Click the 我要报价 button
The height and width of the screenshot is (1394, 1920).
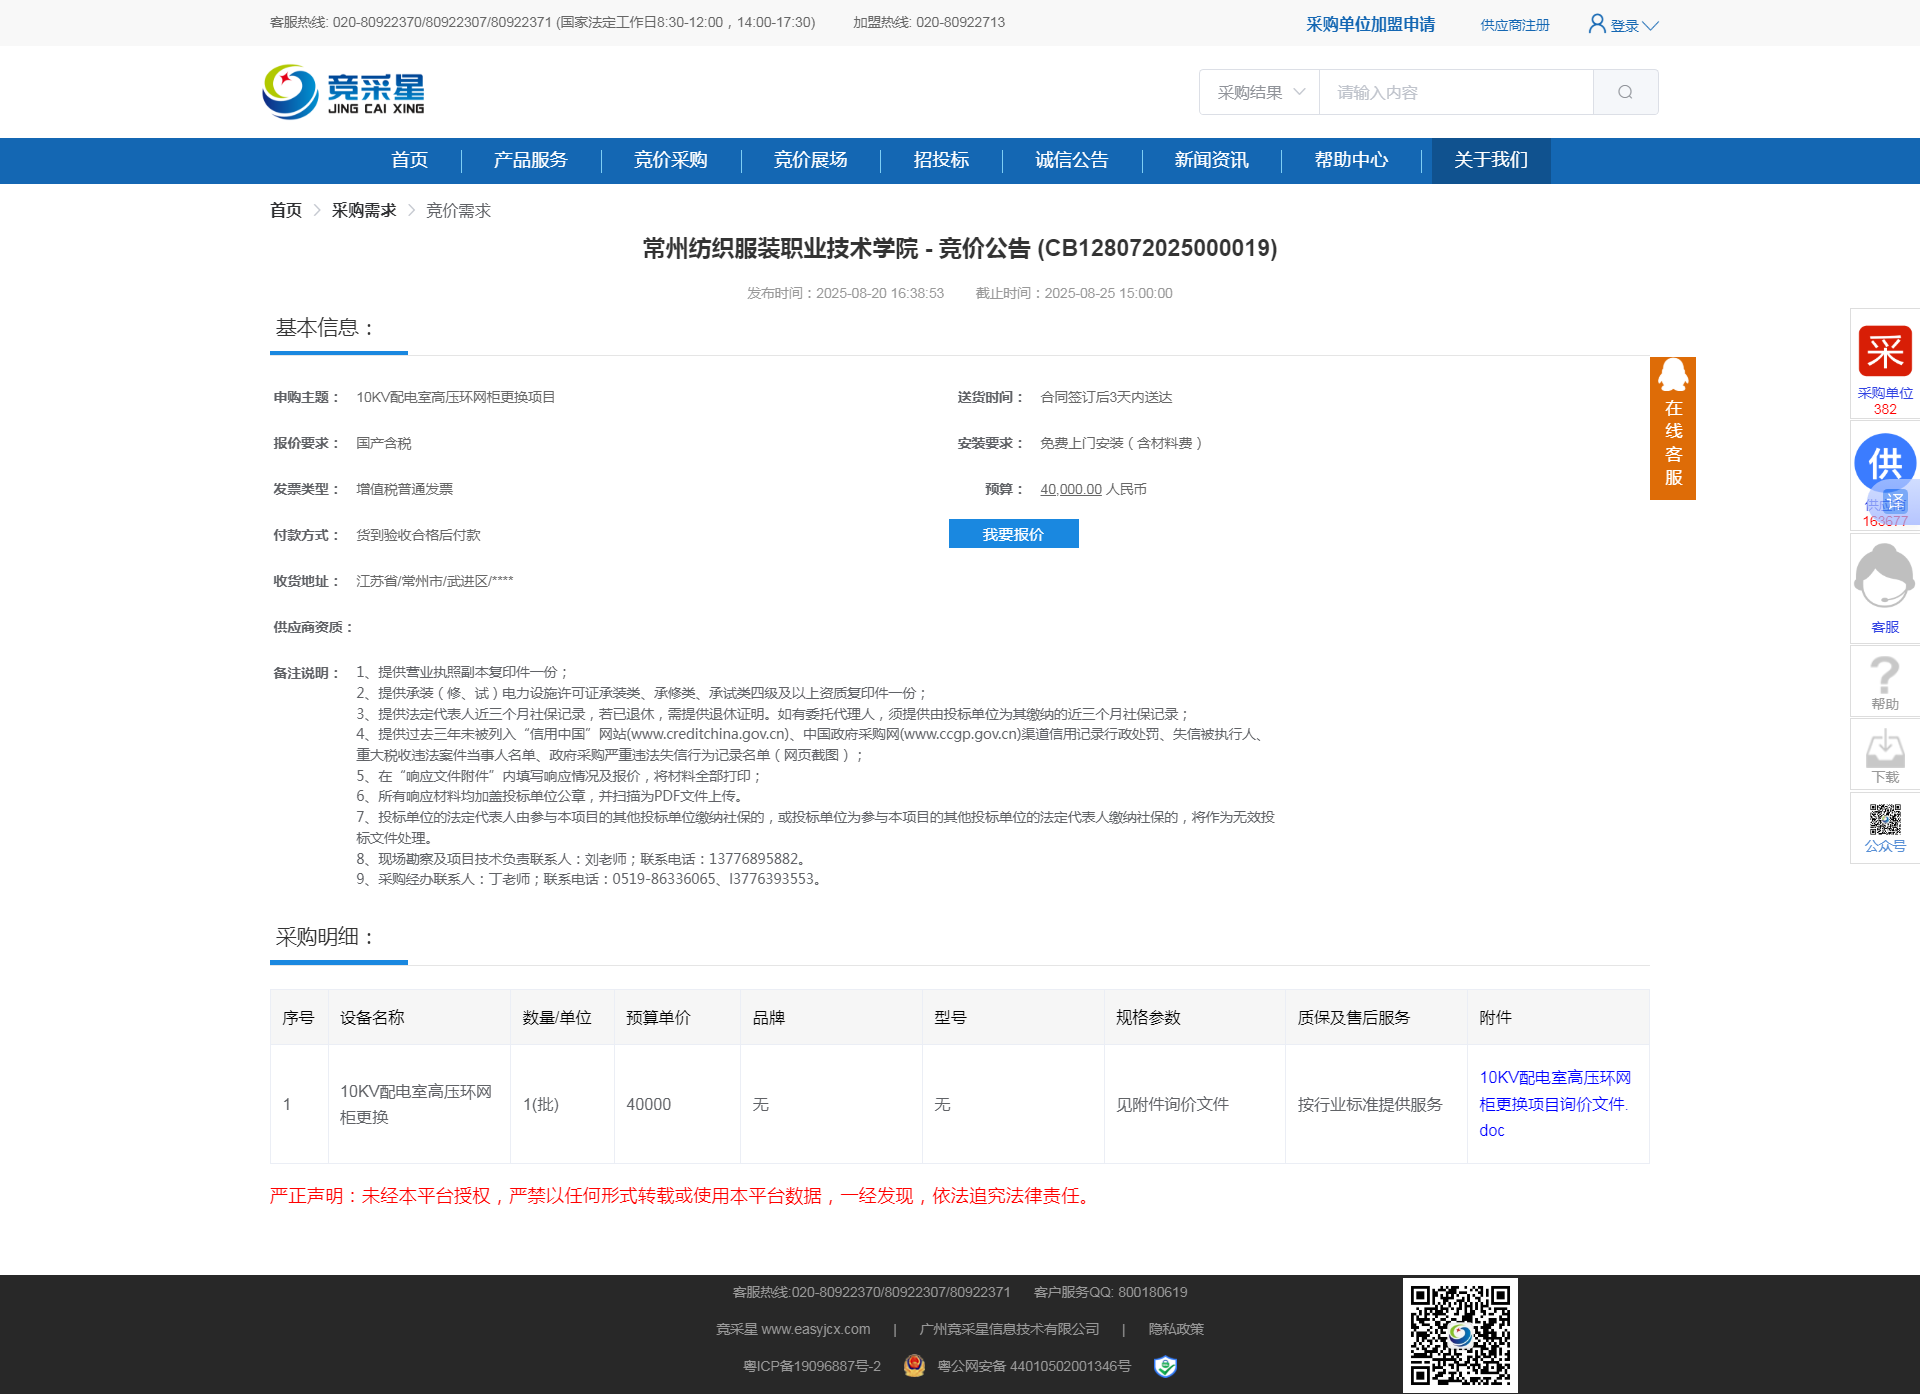pos(1013,534)
